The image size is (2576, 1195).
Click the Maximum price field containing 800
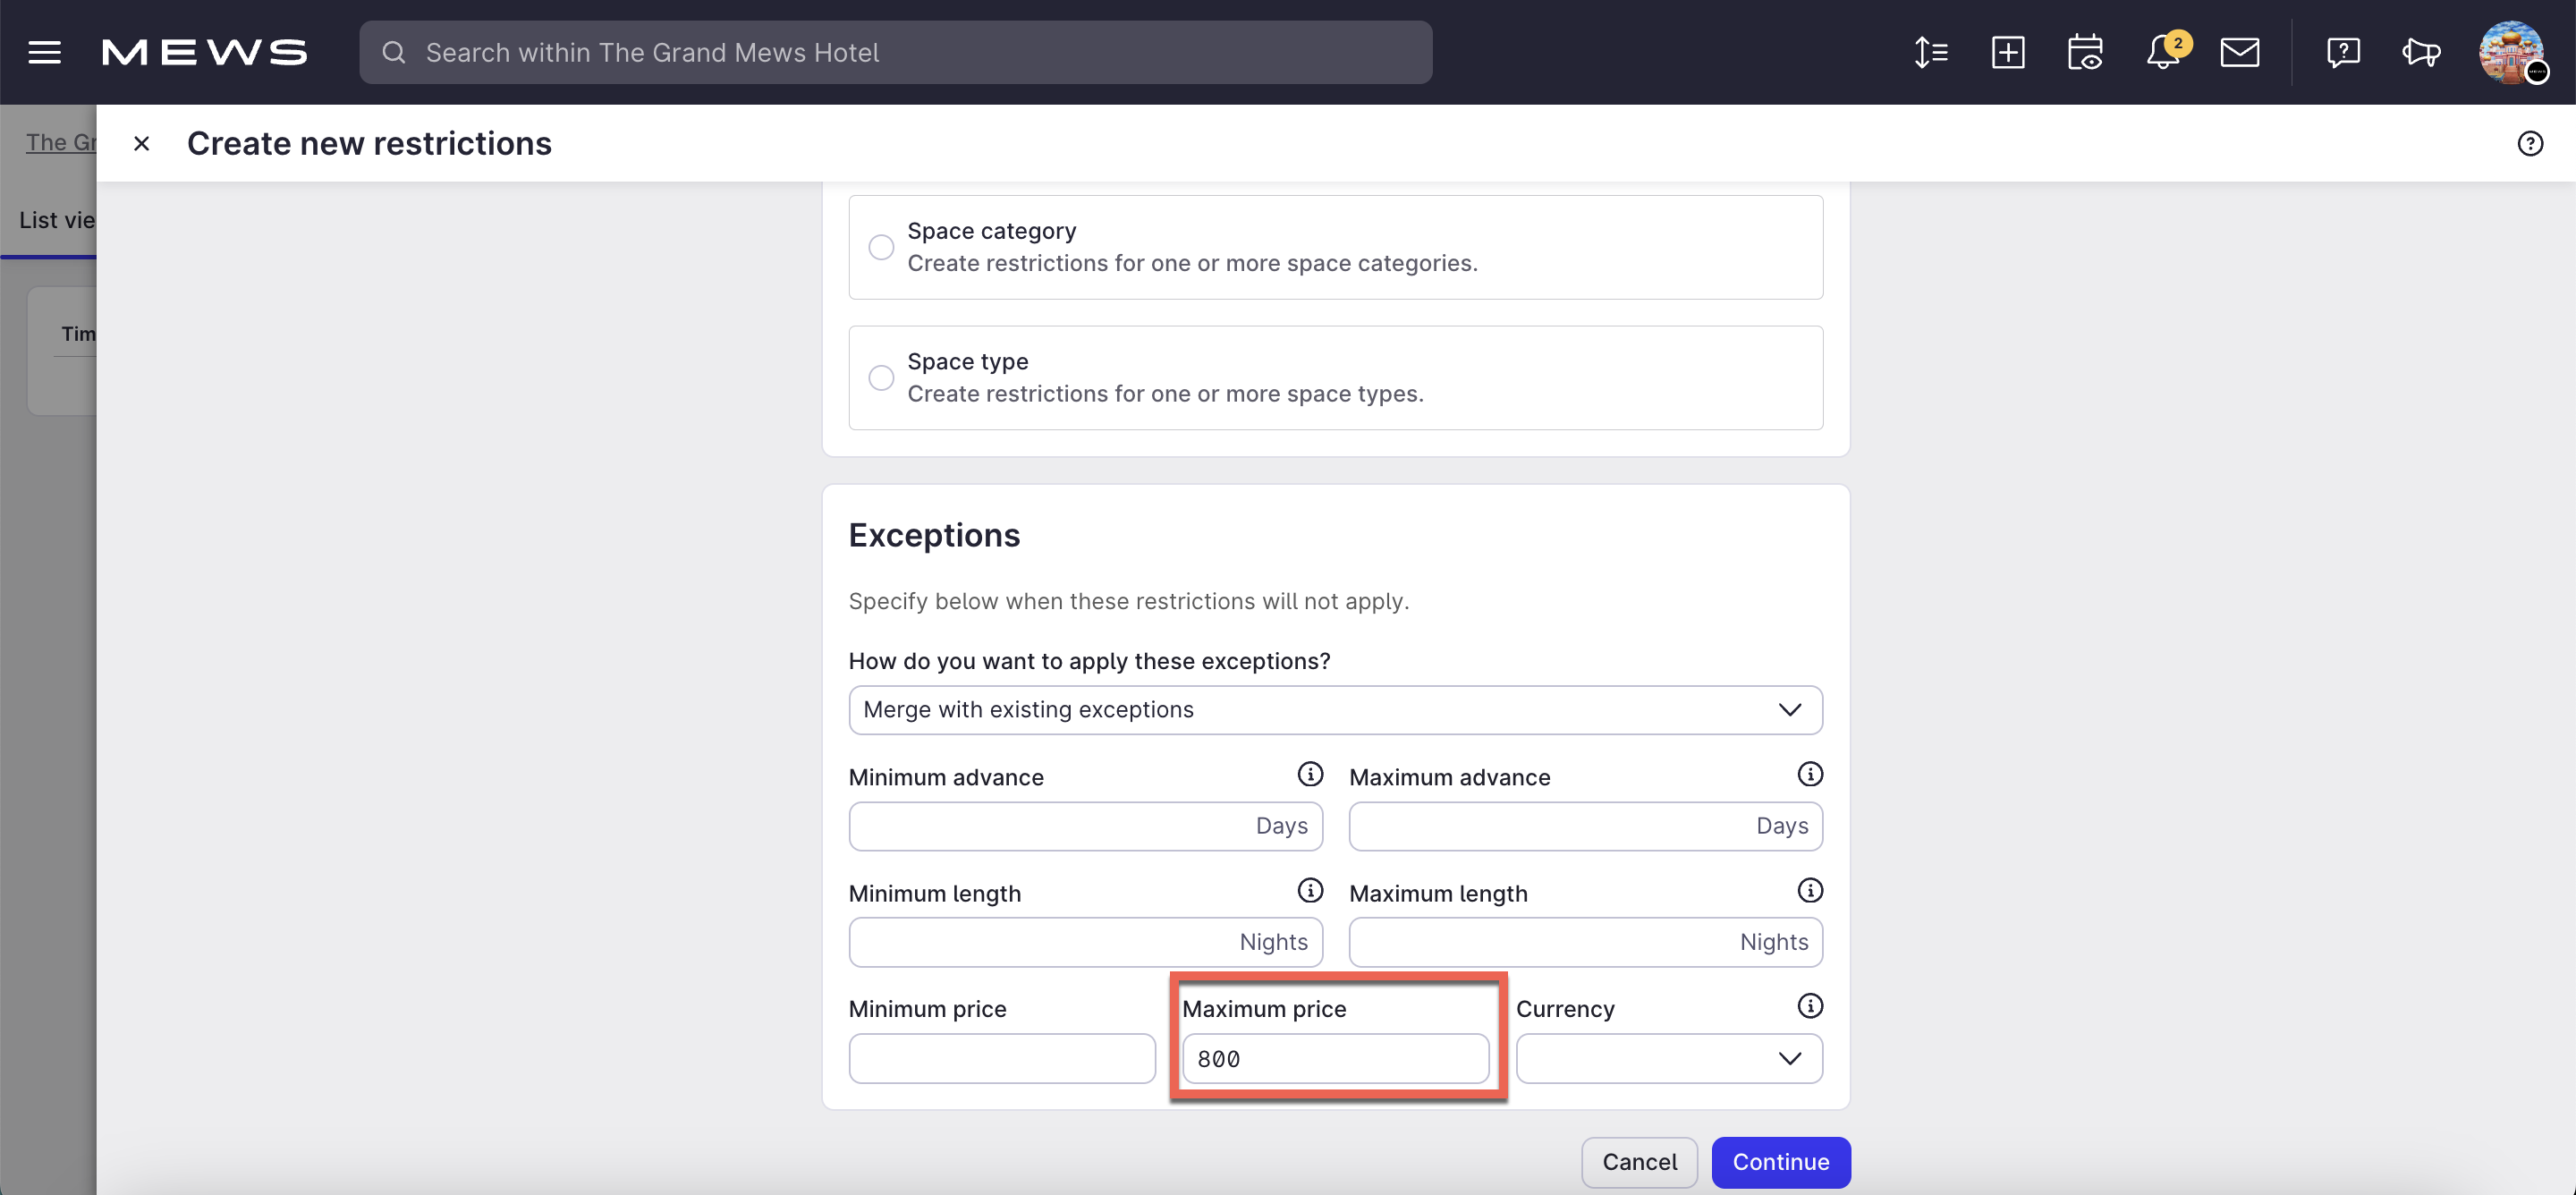tap(1335, 1059)
